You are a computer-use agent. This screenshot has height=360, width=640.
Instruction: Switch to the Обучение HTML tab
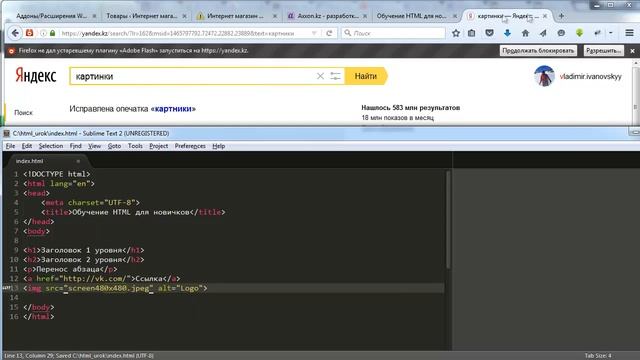click(x=411, y=16)
